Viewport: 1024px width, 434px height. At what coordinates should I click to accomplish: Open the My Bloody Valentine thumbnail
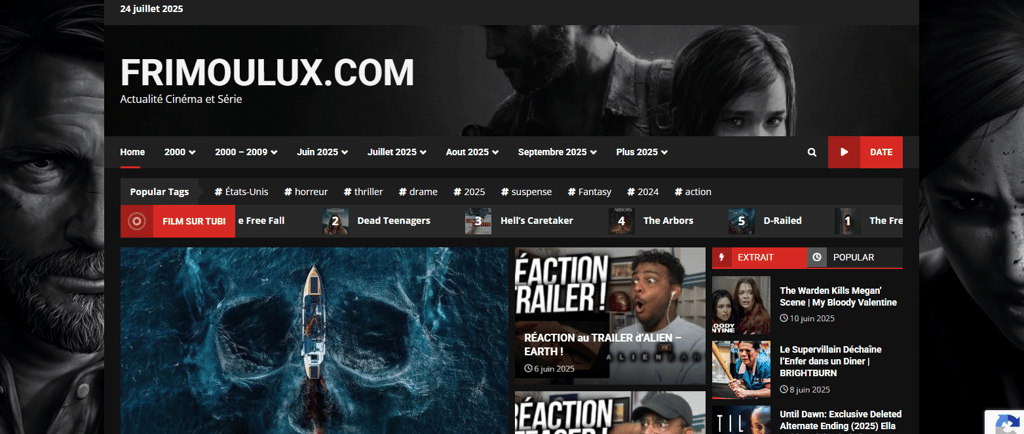click(x=741, y=305)
